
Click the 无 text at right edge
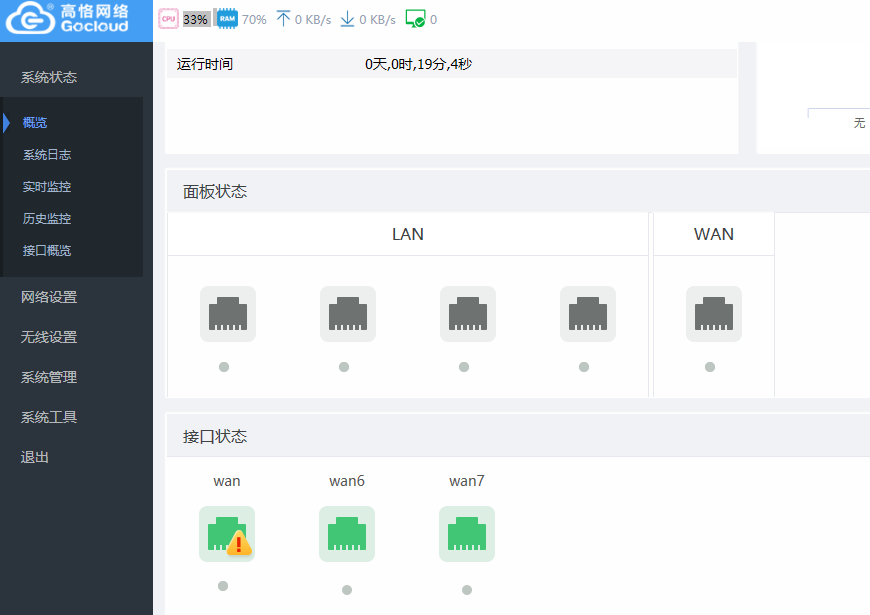point(859,123)
